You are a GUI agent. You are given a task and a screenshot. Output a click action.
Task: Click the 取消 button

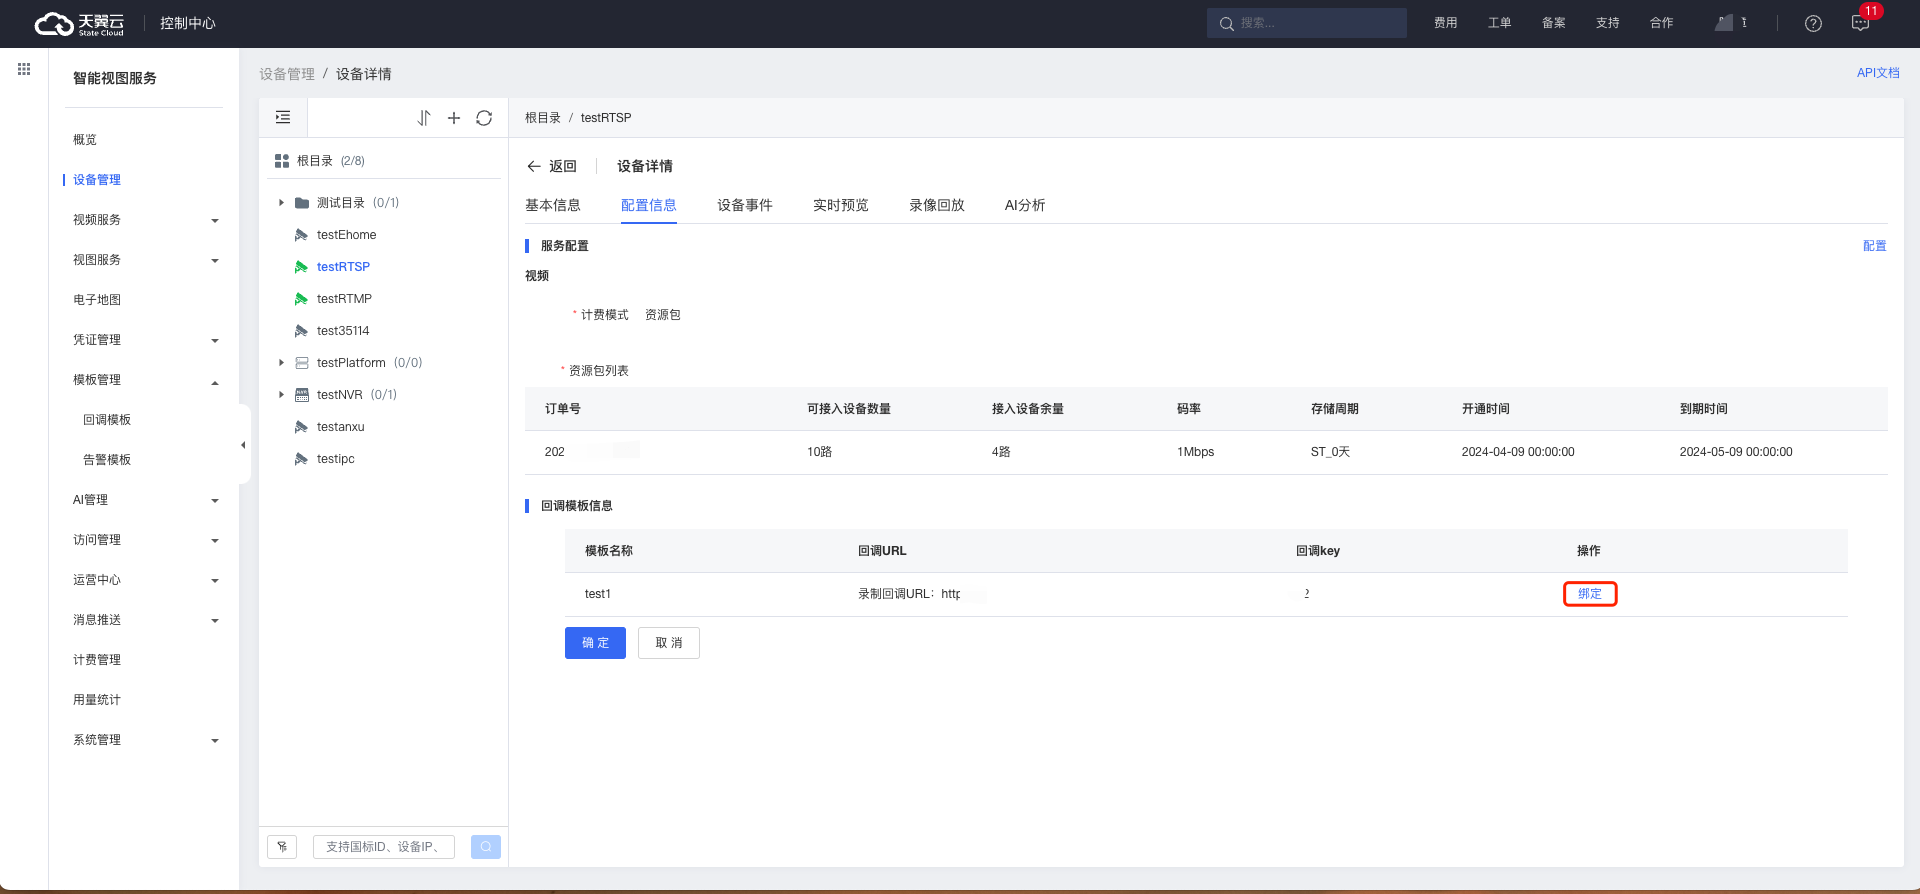(669, 643)
